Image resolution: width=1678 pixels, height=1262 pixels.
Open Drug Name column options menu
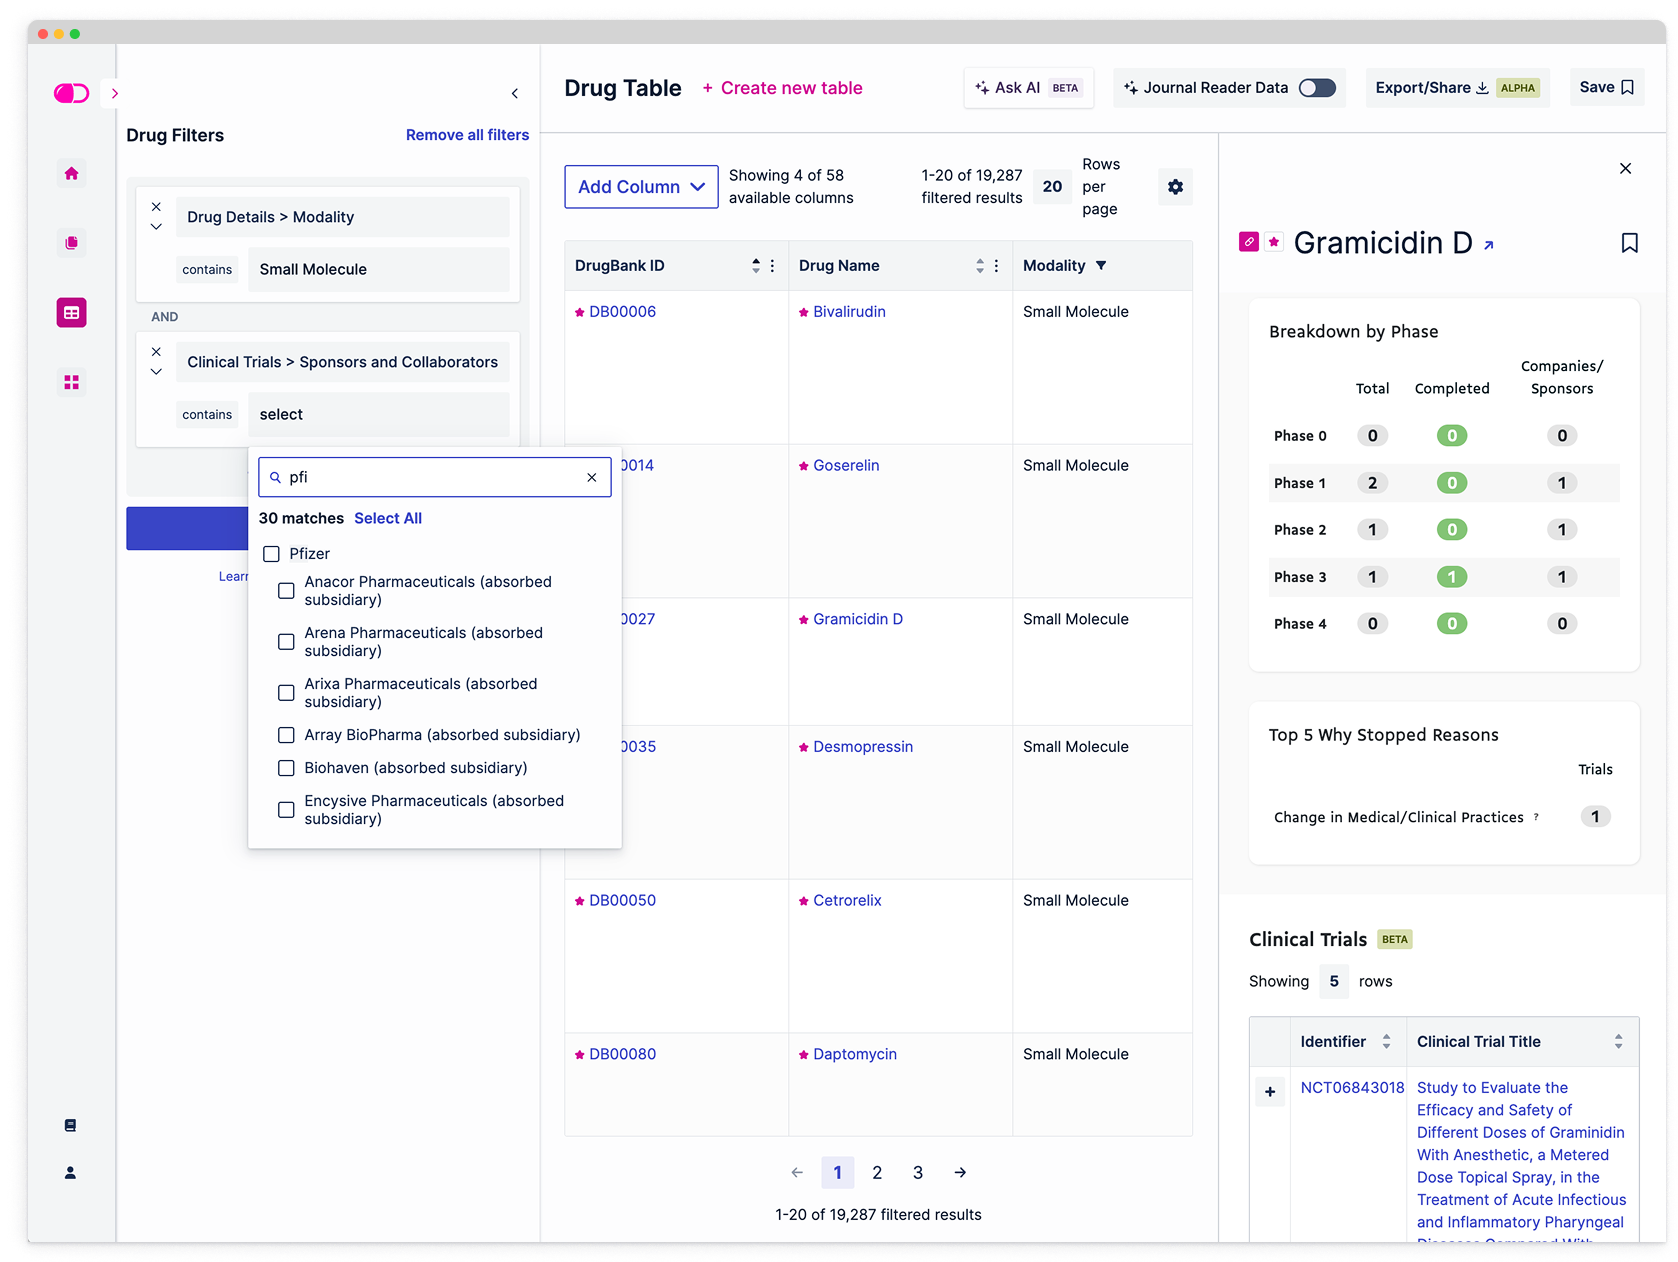(x=996, y=266)
